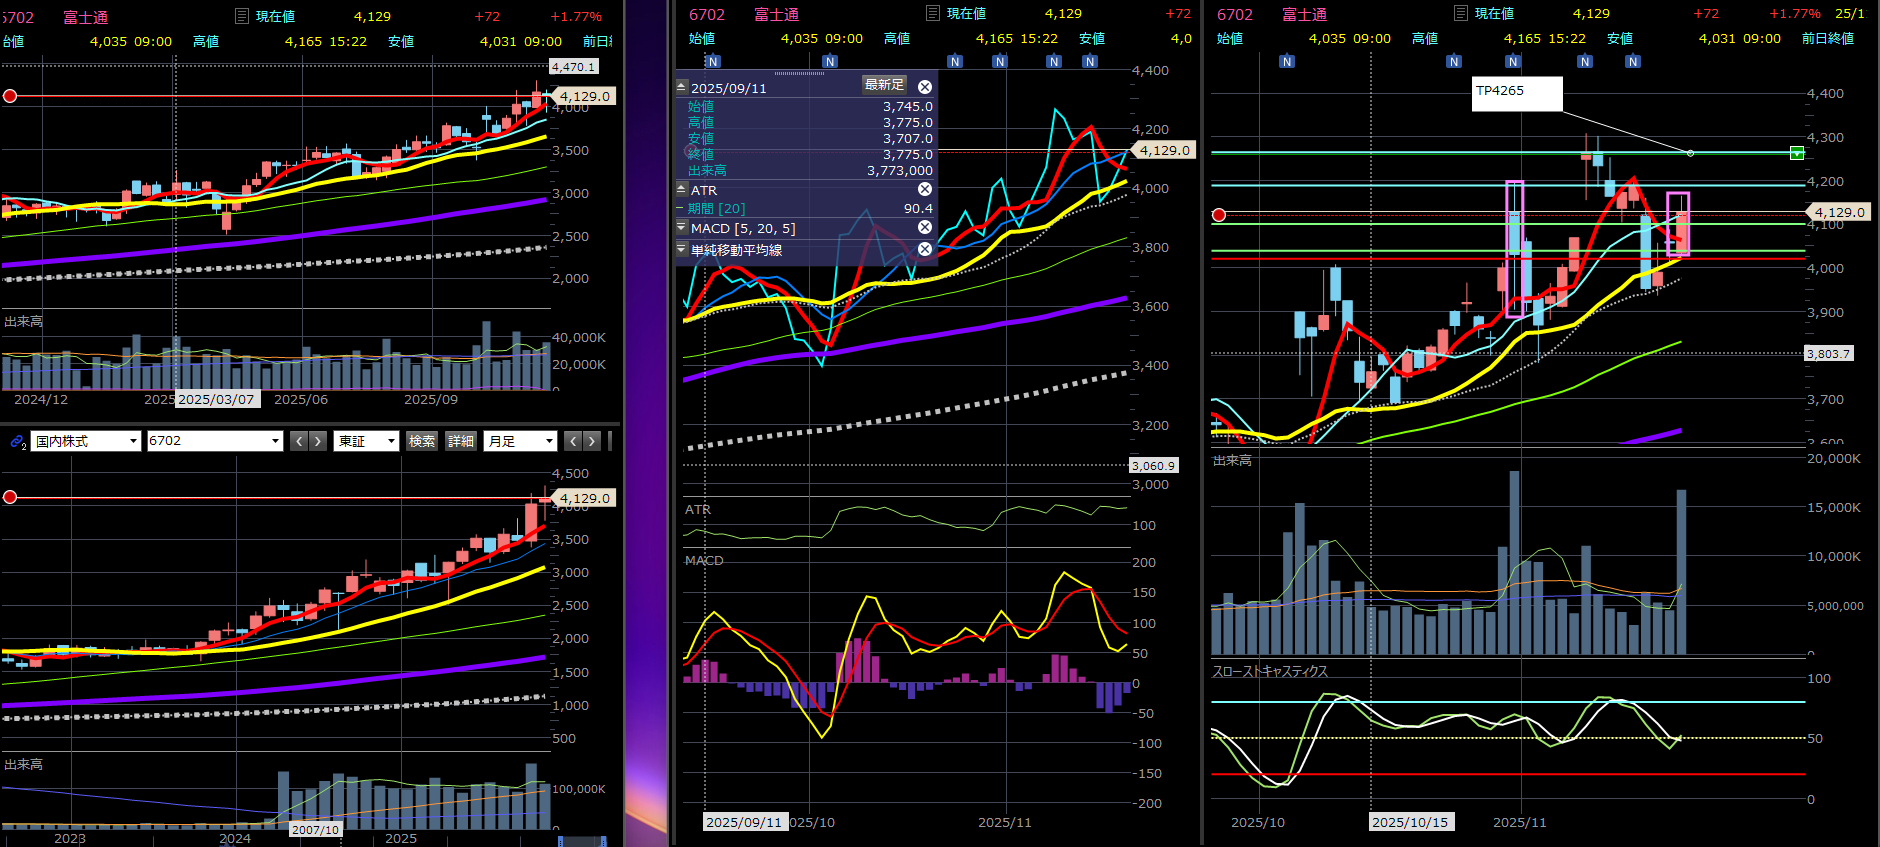Click the green arrow marker on the TP line
1880x847 pixels.
coord(1796,153)
